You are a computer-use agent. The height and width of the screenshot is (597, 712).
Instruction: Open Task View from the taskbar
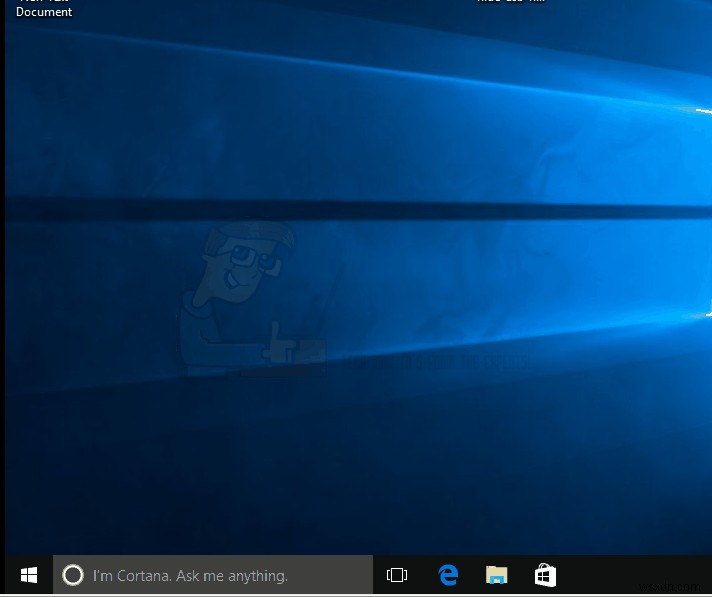point(397,575)
